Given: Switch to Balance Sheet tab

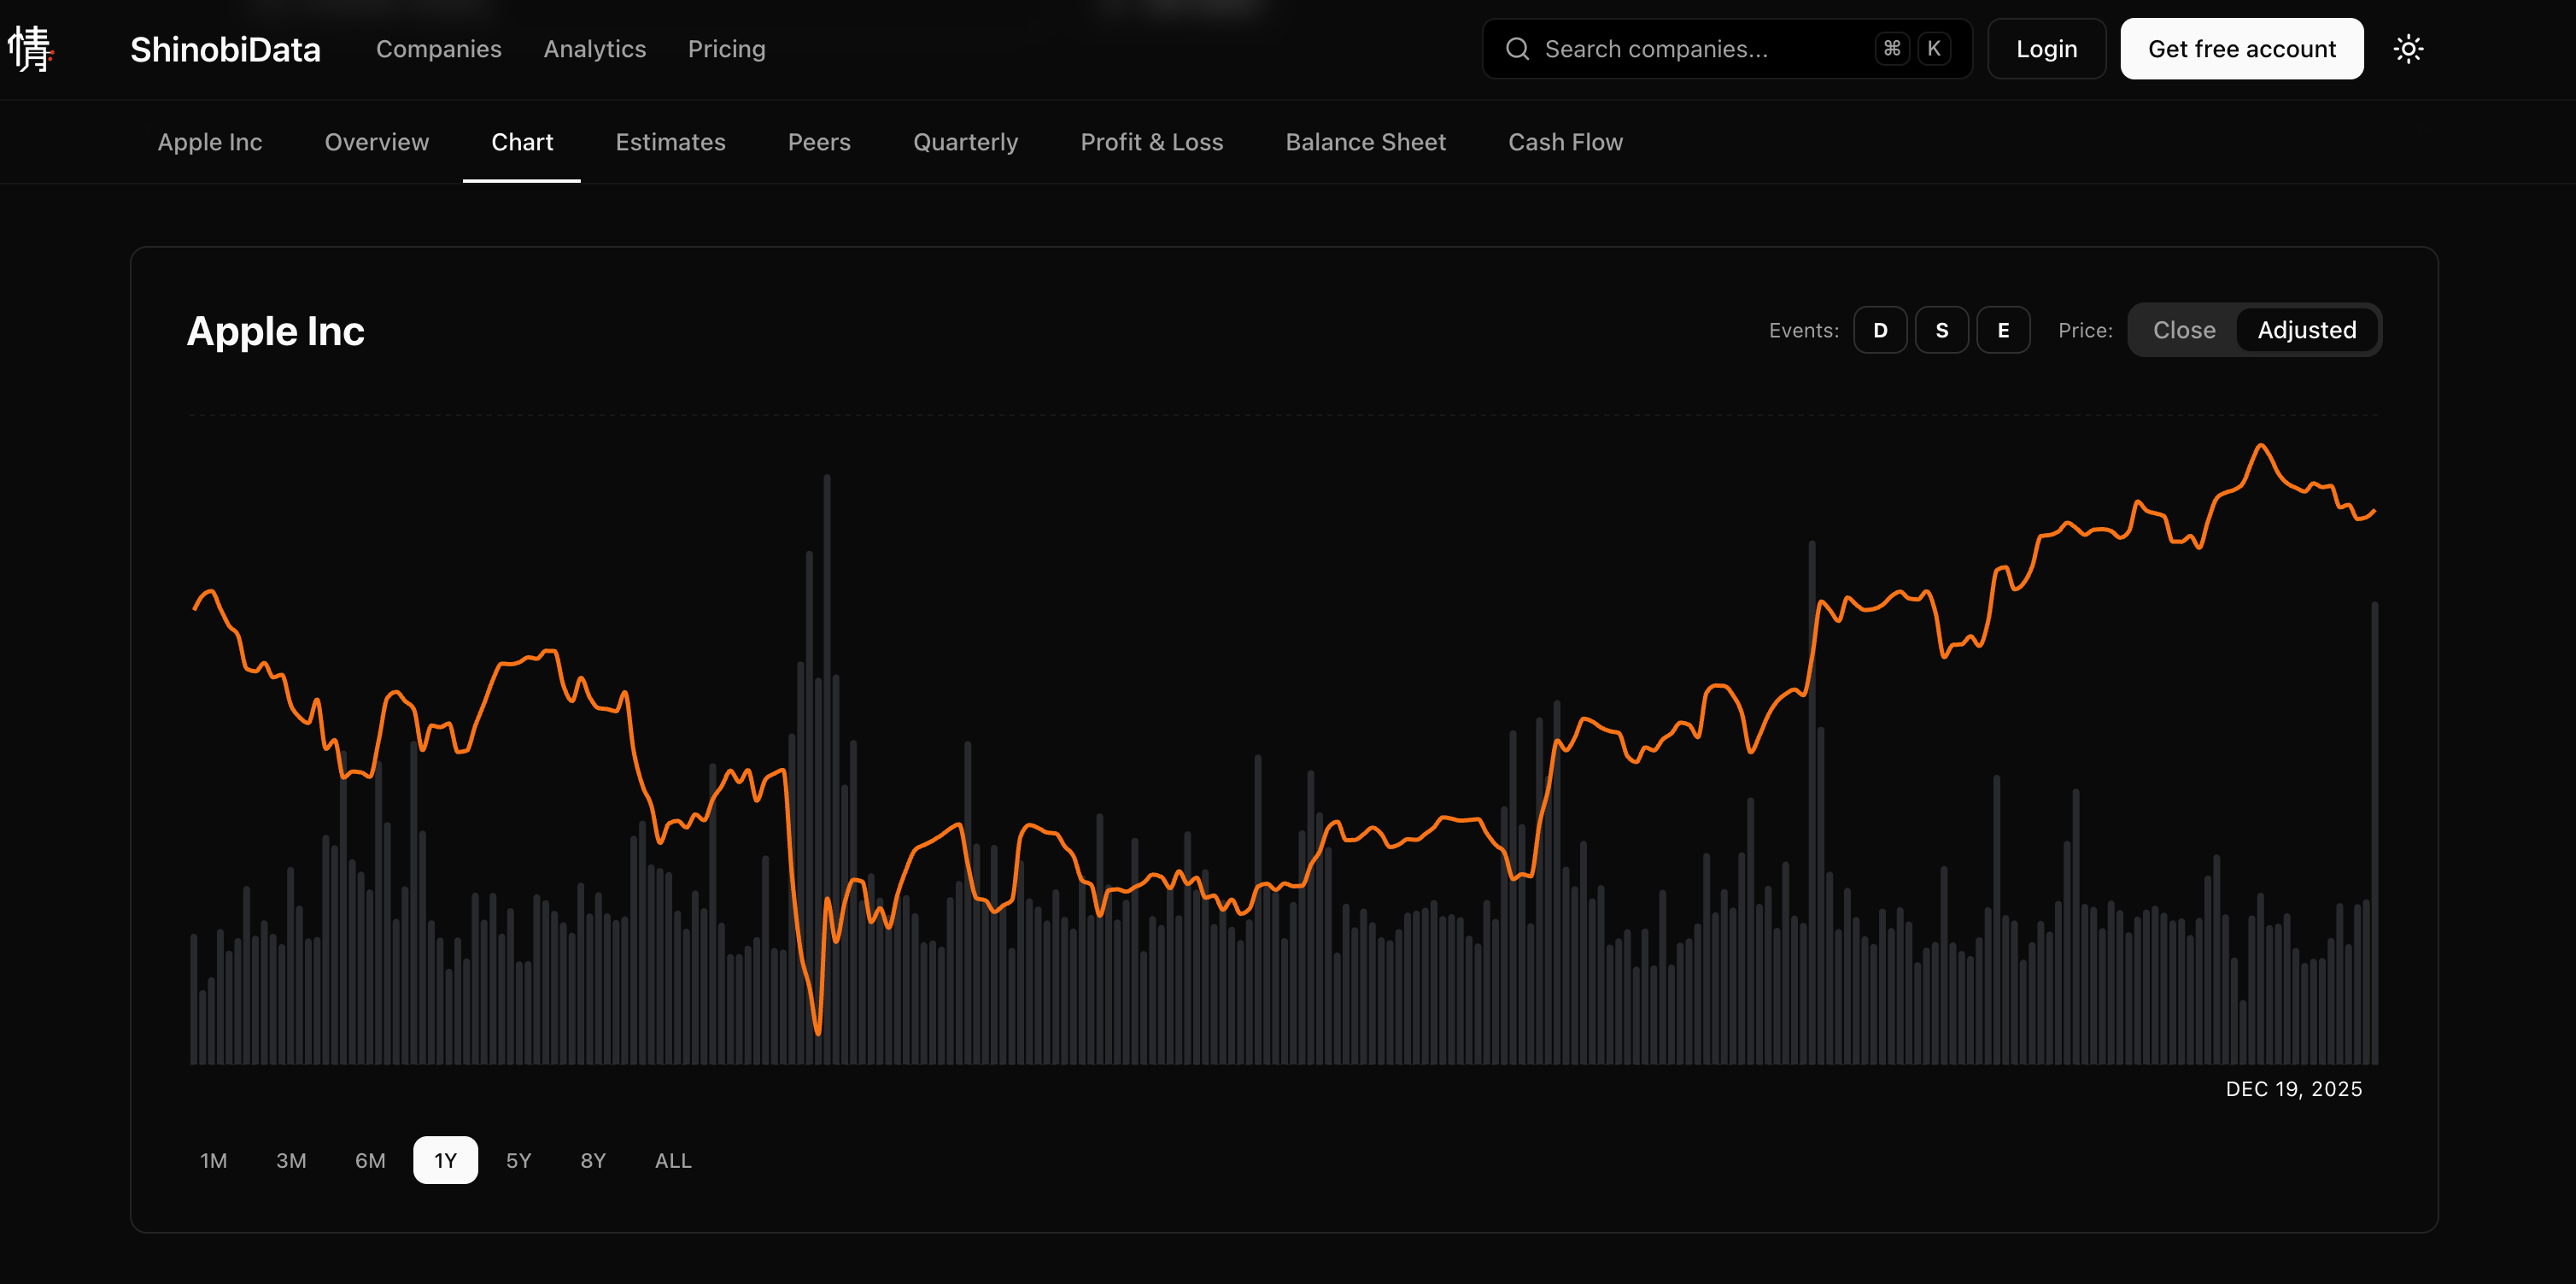Looking at the screenshot, I should pyautogui.click(x=1365, y=142).
